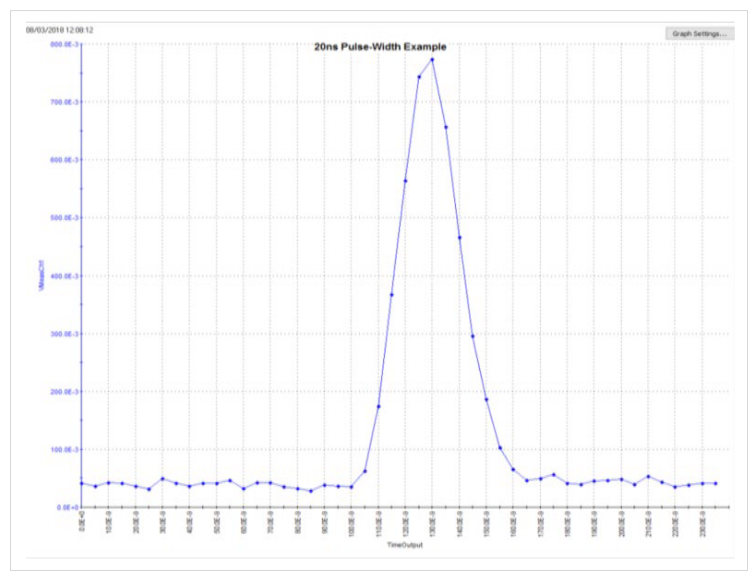Click the 130.0E-9 x-axis tick label

(x=432, y=526)
